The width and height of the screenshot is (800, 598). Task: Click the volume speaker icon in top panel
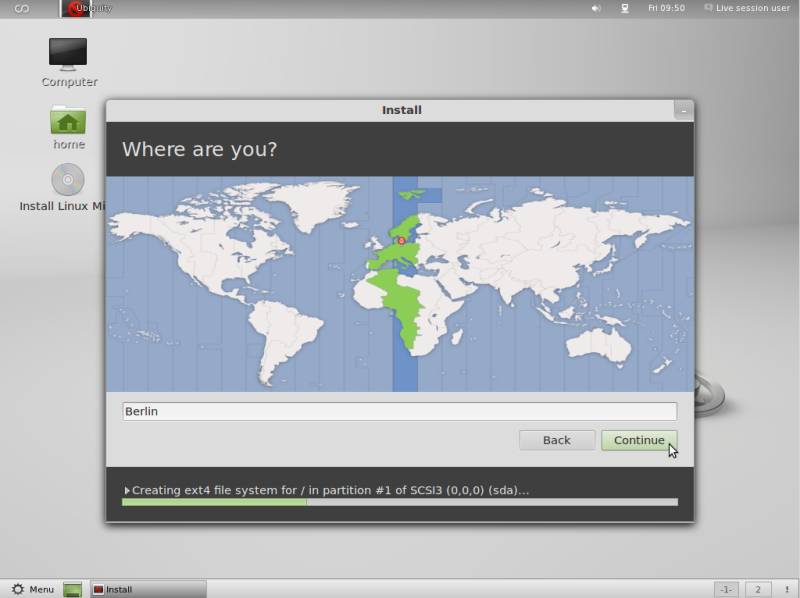pos(596,8)
